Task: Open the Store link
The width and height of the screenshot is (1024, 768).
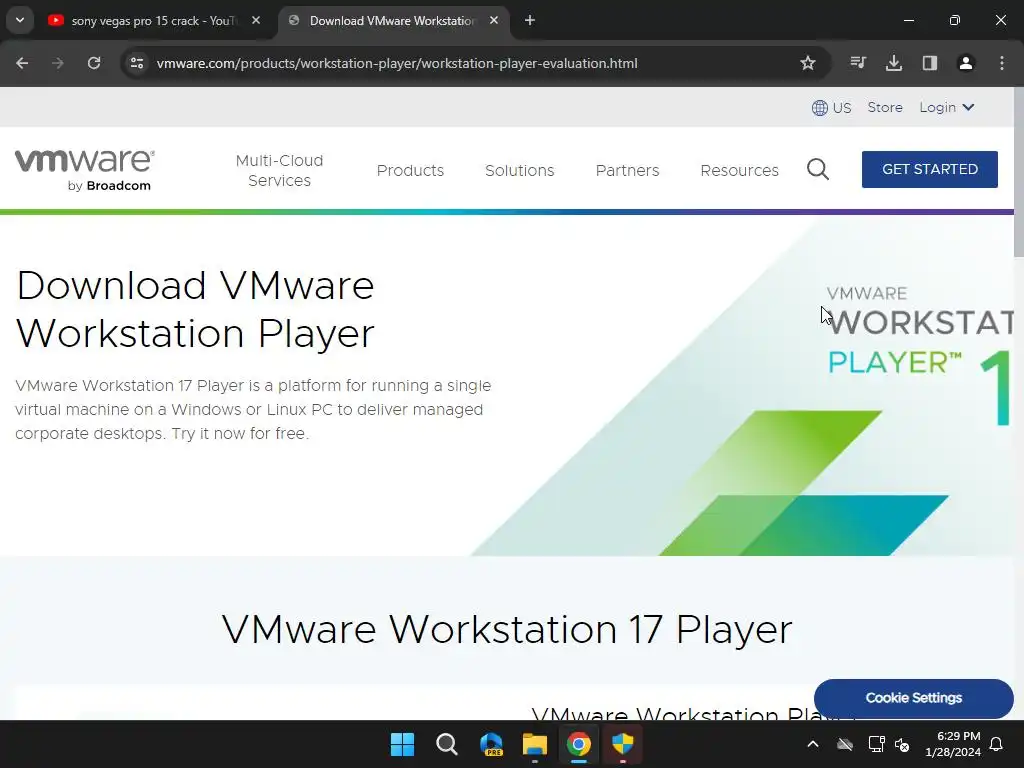Action: 885,107
